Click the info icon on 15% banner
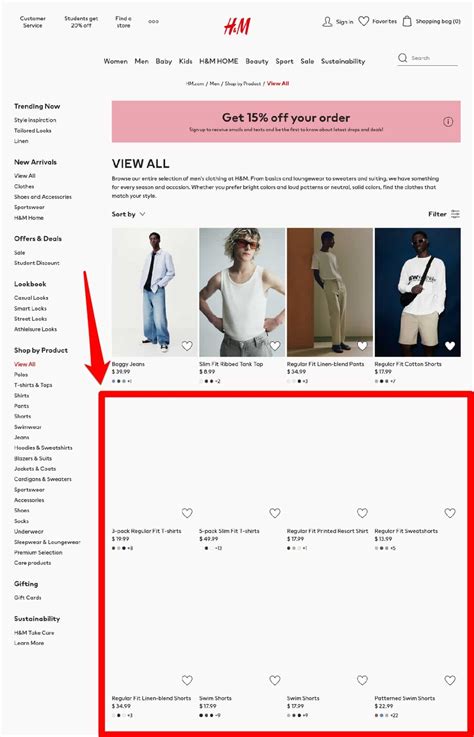The height and width of the screenshot is (737, 474). tap(448, 122)
